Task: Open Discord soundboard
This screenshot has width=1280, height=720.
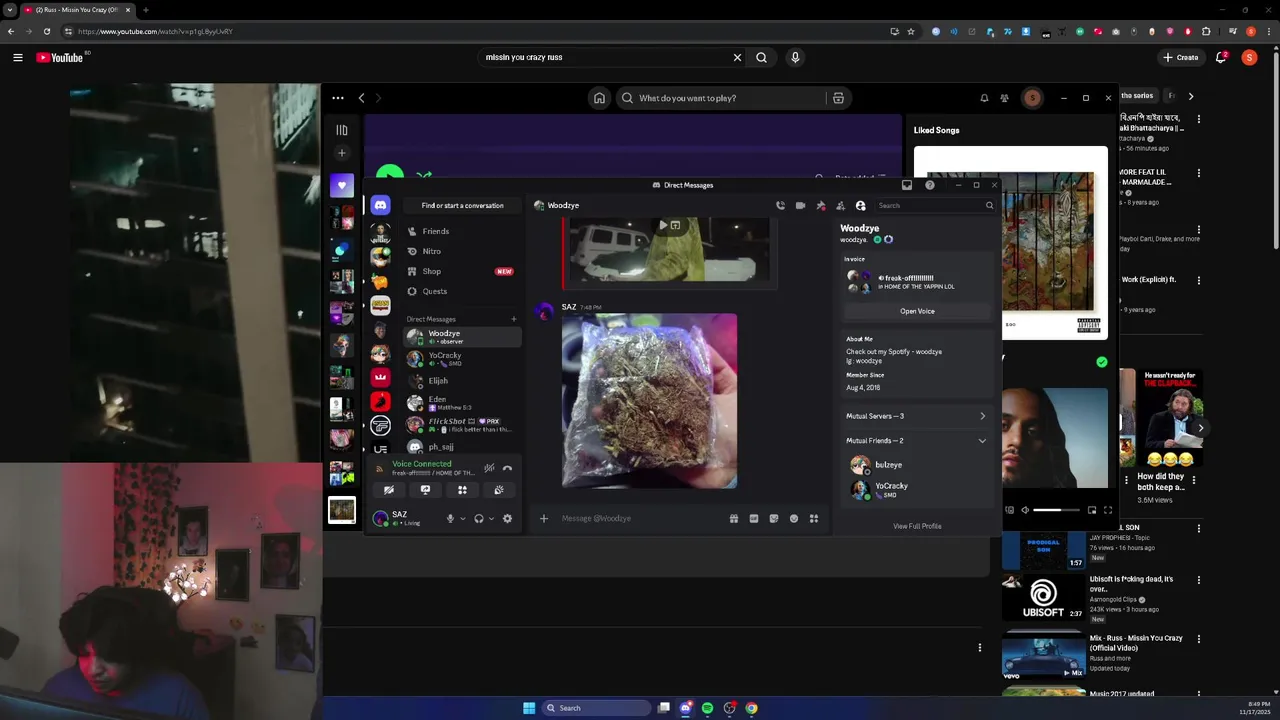Action: 498,490
